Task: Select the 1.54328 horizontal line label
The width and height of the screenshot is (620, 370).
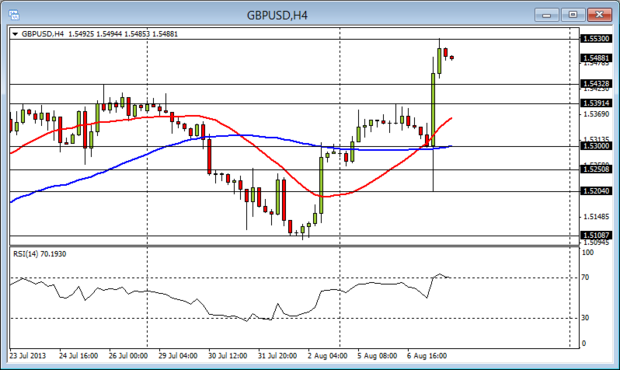Action: coord(596,84)
